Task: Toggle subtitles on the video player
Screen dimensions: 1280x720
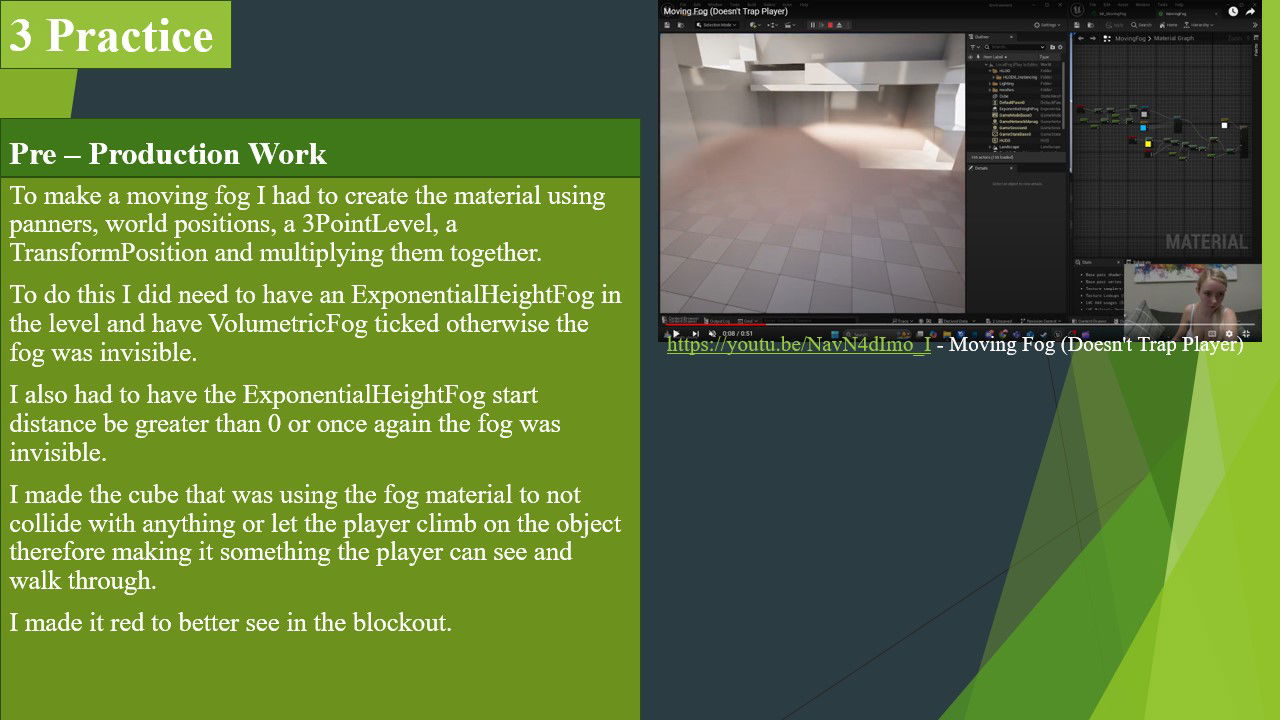Action: [1212, 334]
